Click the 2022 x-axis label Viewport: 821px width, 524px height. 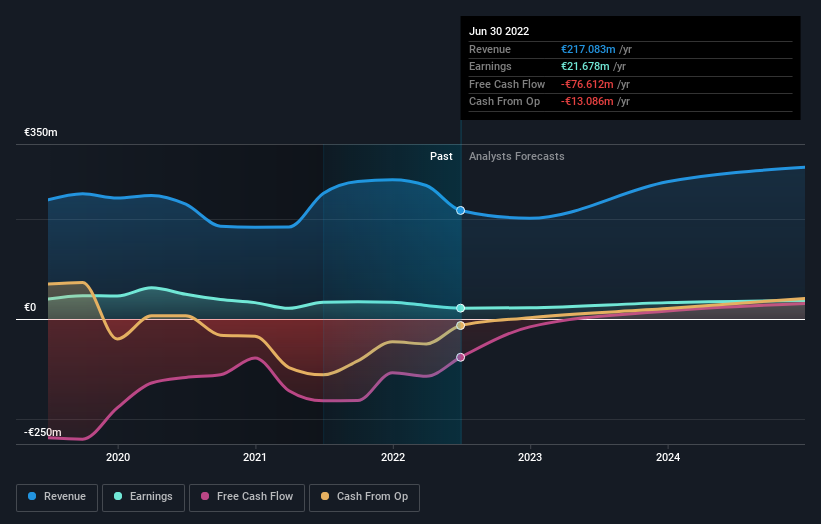393,457
